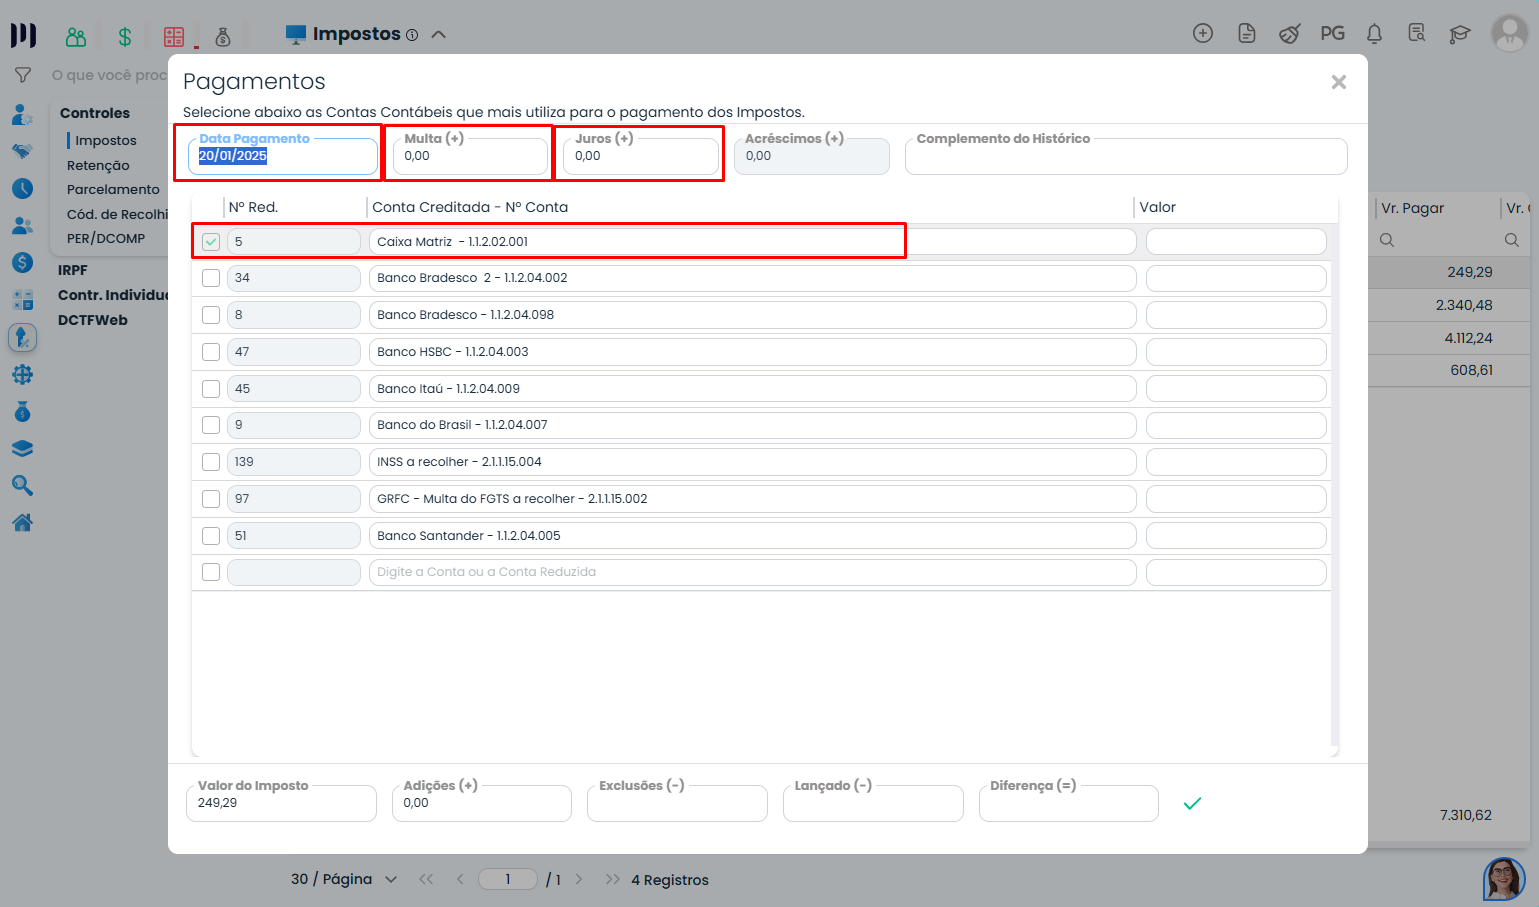The width and height of the screenshot is (1539, 907).
Task: Uncheck the Caixa Matriz account checkbox
Action: click(x=211, y=241)
